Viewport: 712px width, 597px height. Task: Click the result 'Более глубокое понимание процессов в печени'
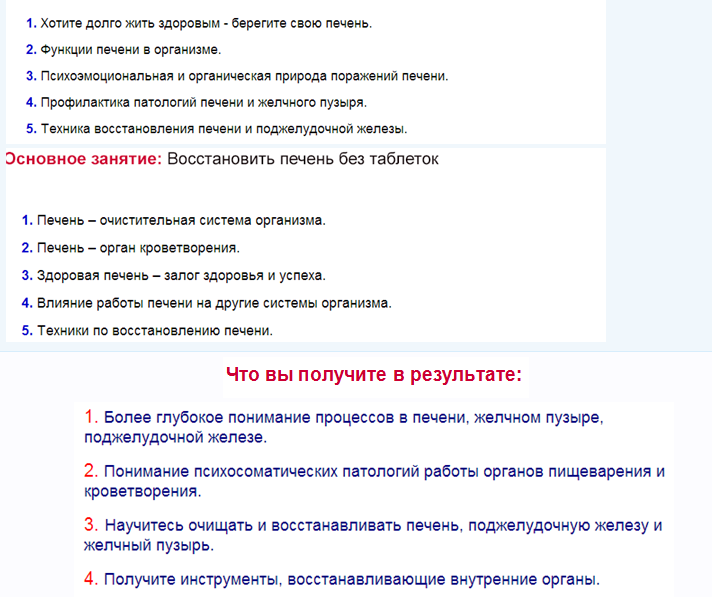(x=286, y=417)
